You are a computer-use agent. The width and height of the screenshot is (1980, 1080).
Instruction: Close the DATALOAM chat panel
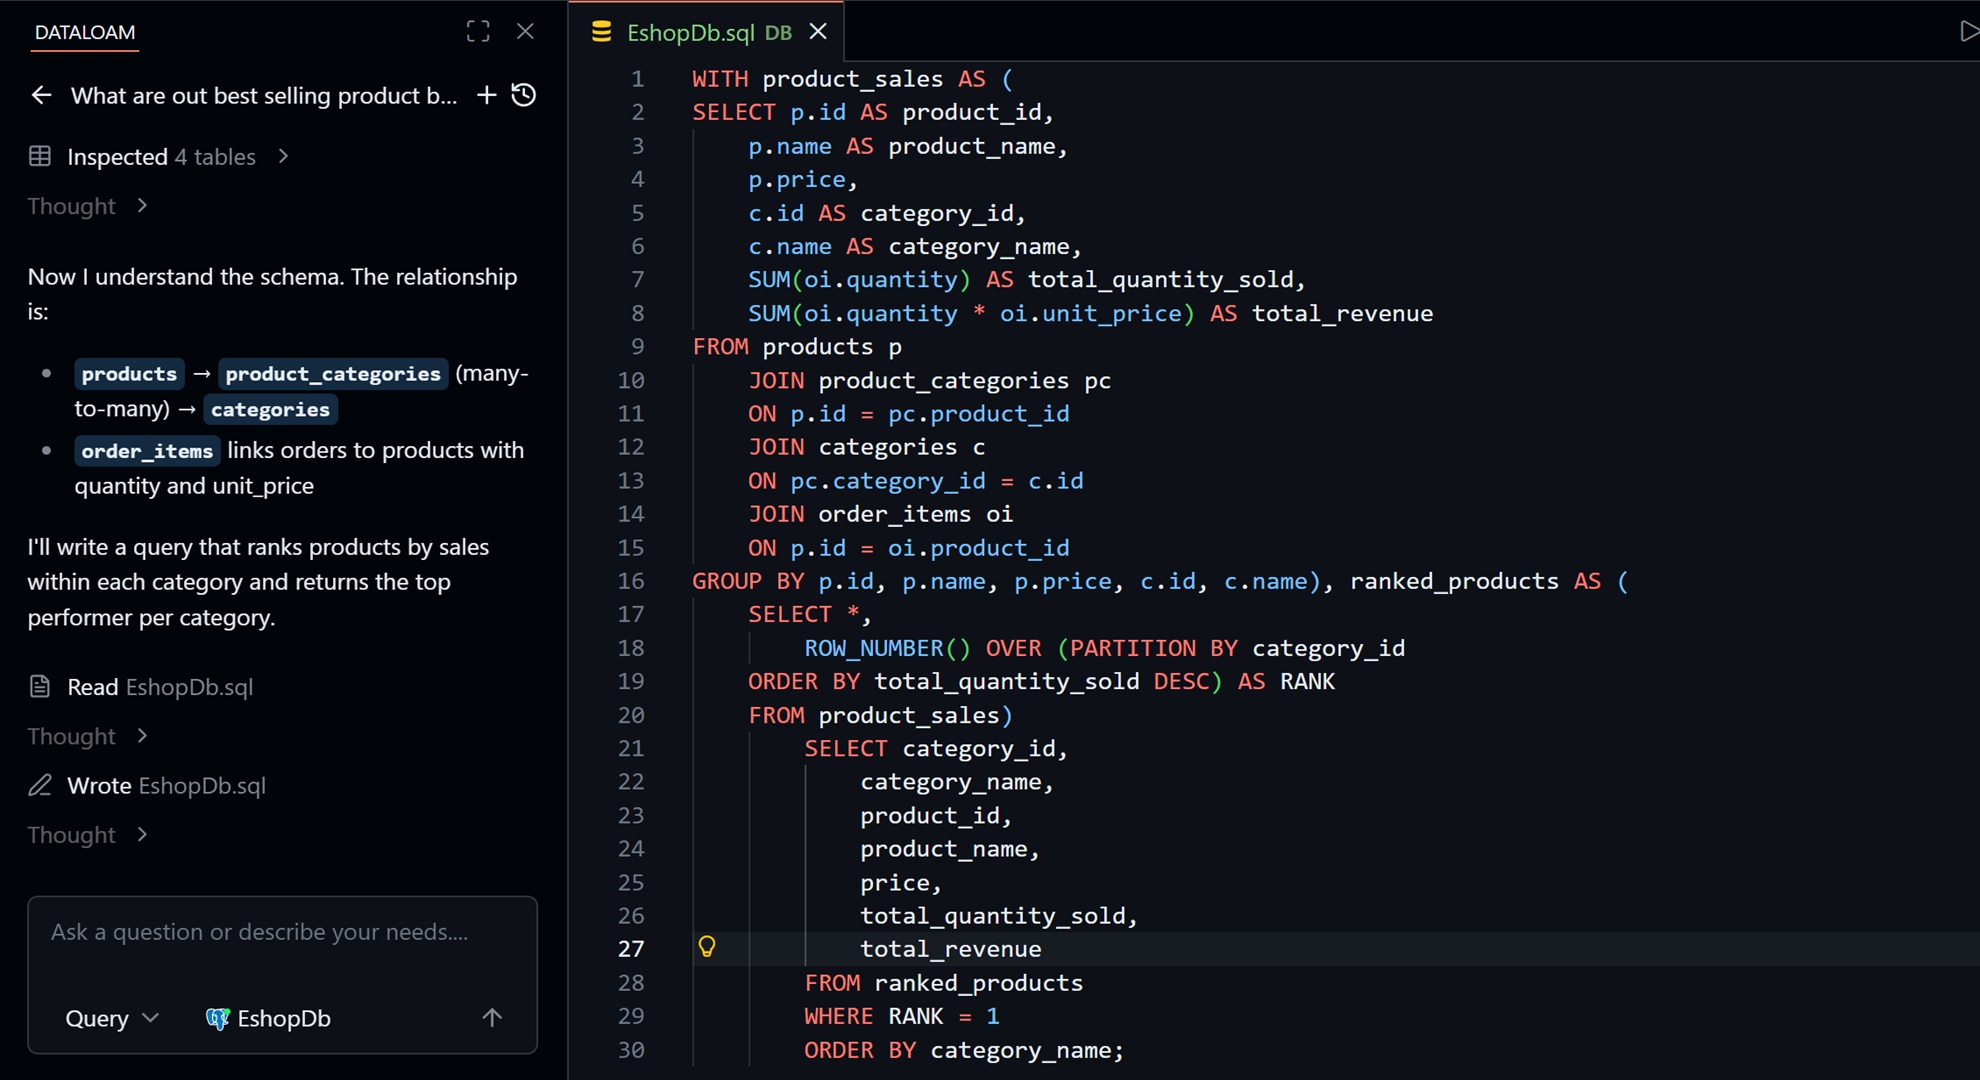click(525, 31)
